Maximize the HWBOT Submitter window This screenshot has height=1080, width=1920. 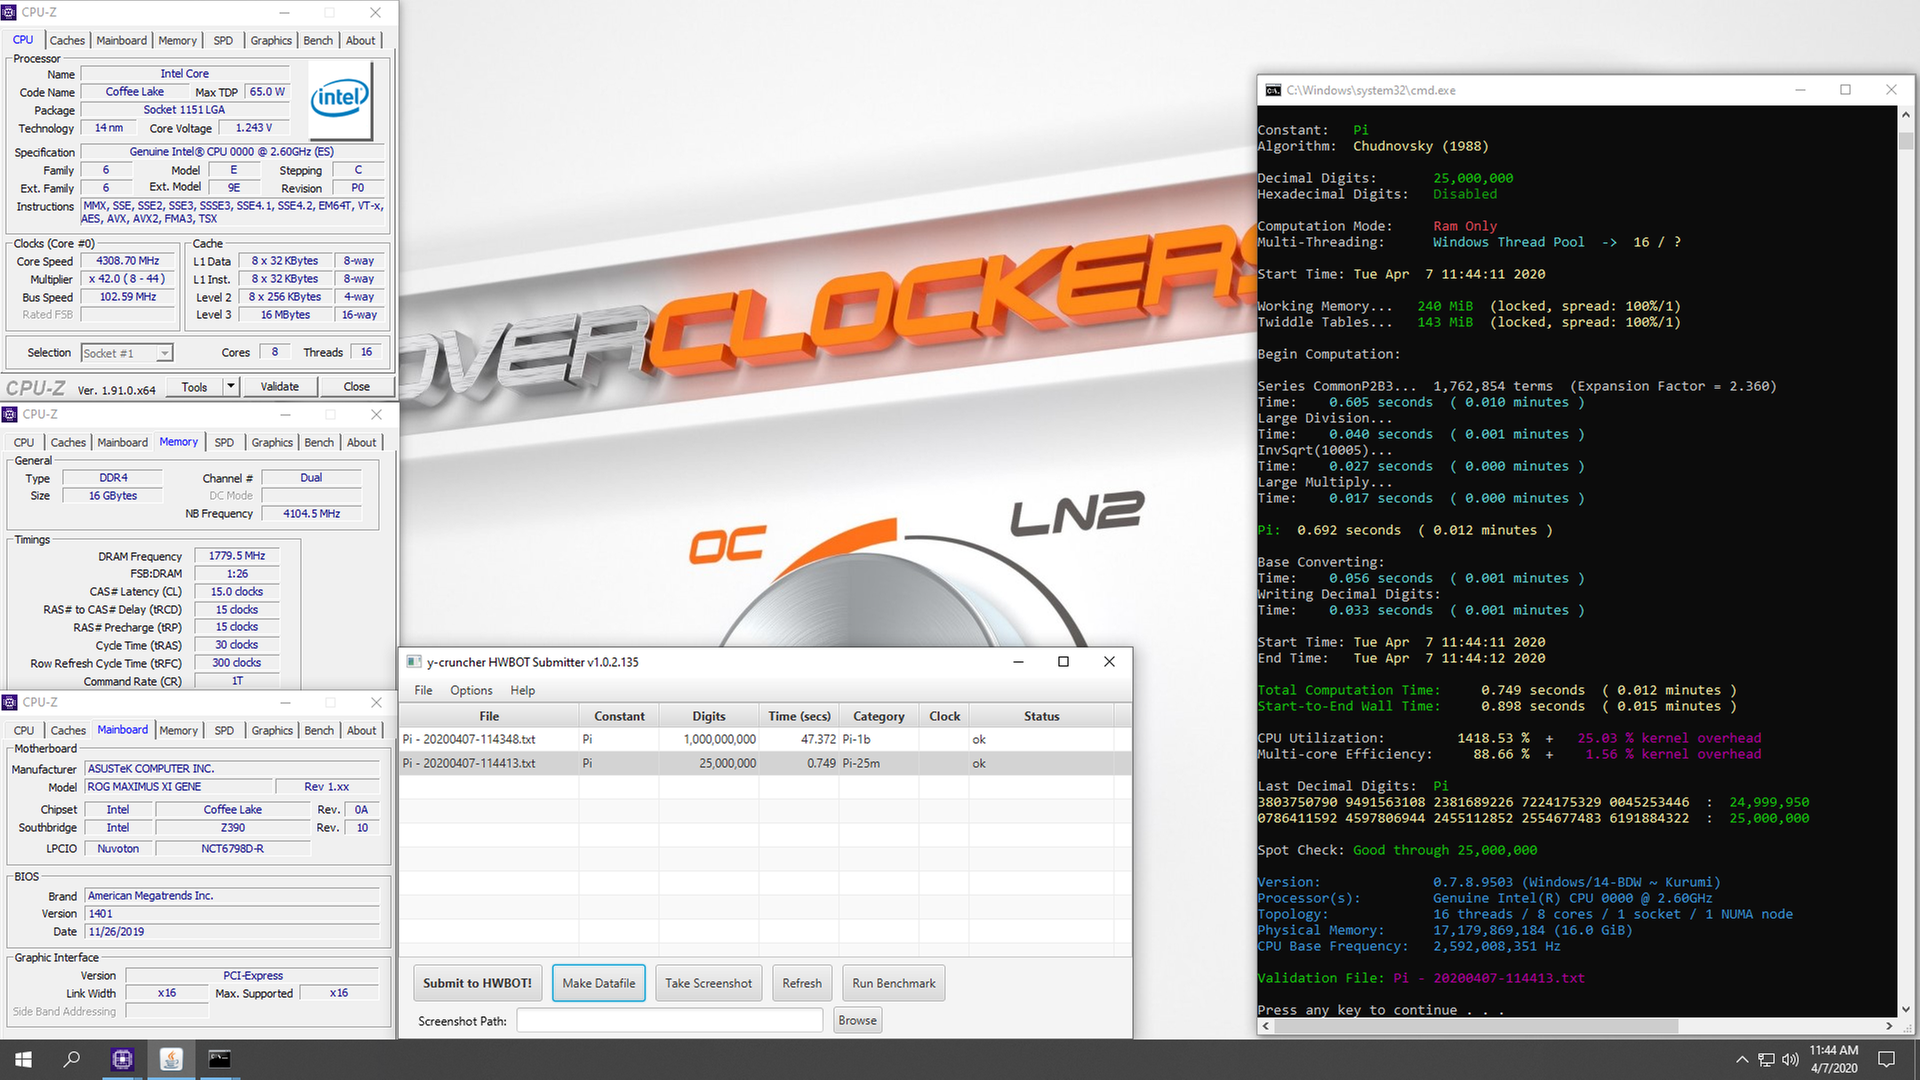(x=1063, y=662)
